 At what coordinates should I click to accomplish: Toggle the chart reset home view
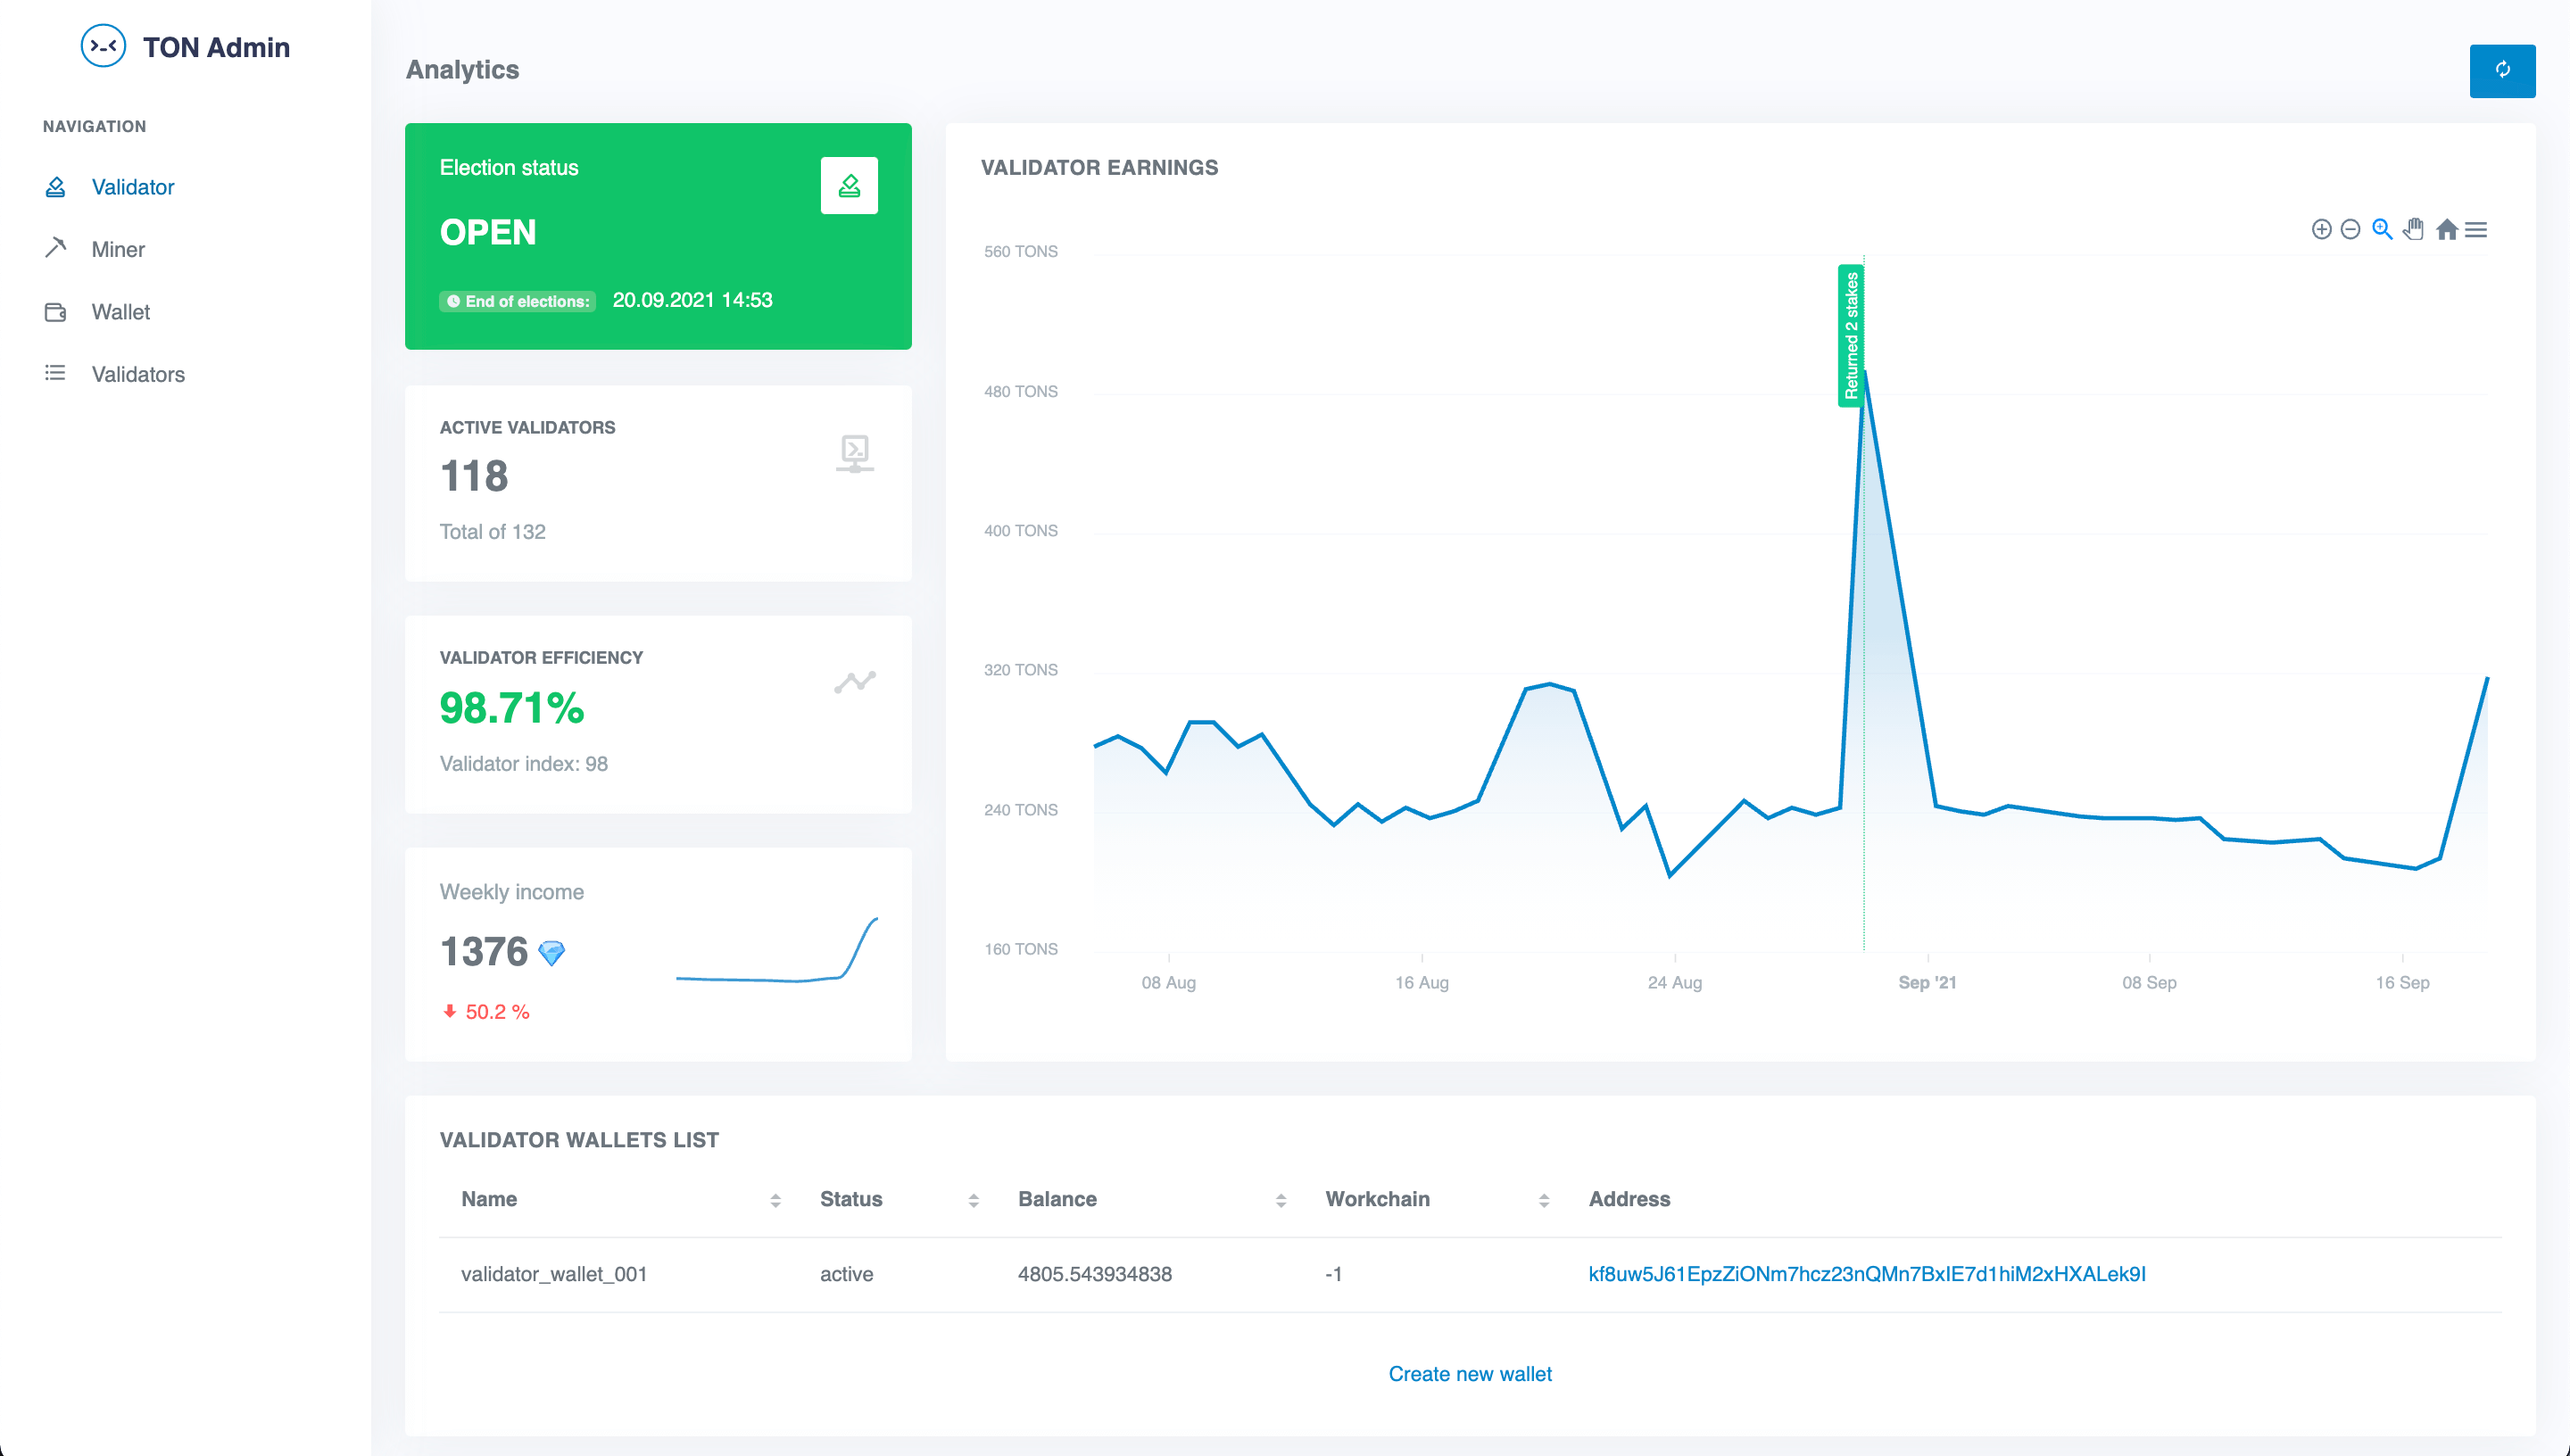[2447, 227]
